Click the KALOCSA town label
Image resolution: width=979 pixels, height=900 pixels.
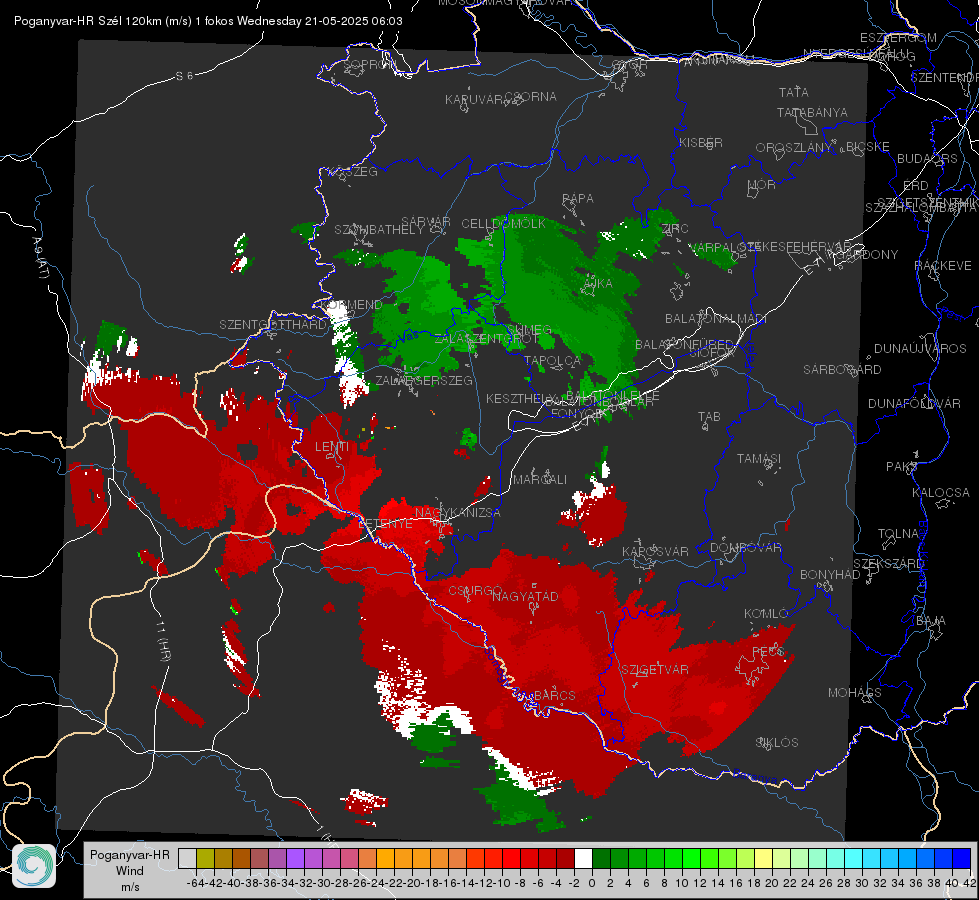[940, 492]
